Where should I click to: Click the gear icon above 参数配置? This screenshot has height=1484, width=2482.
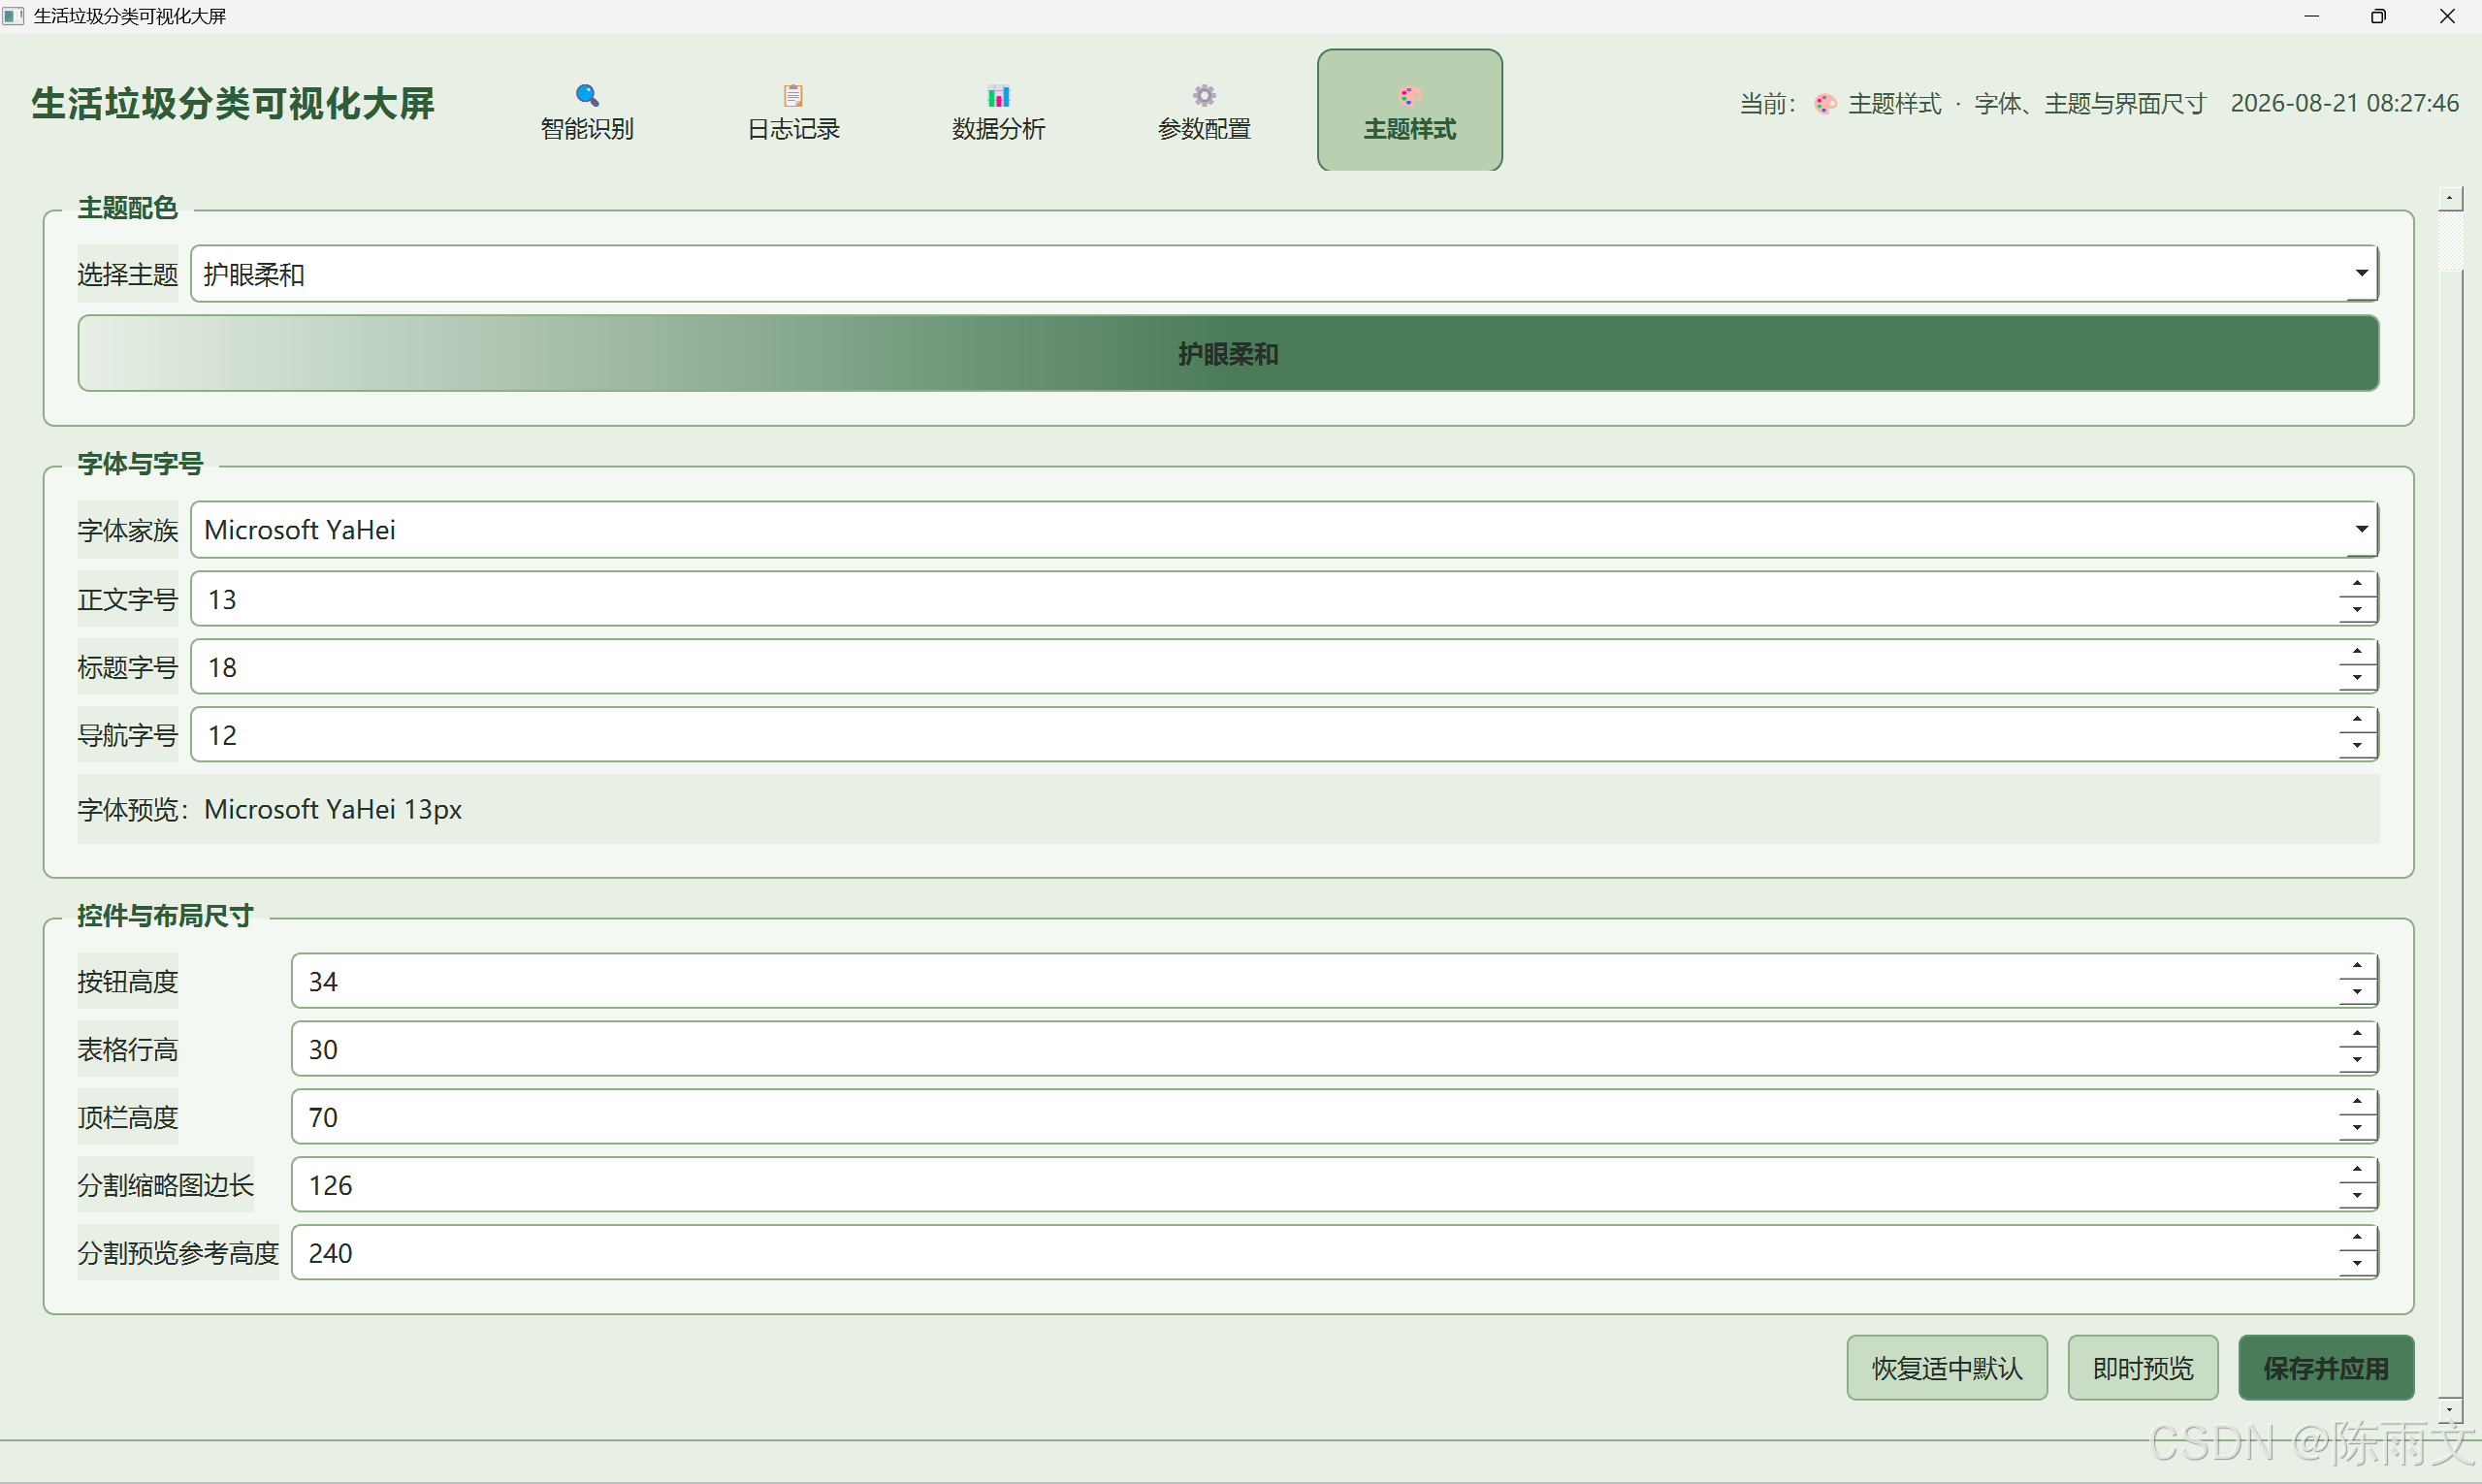point(1204,95)
